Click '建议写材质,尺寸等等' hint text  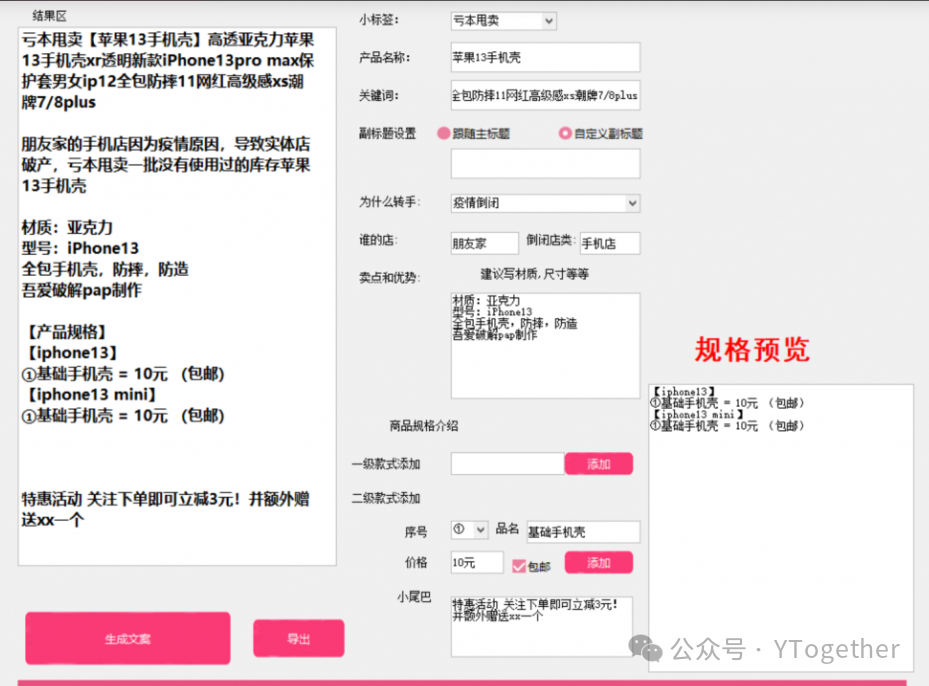pos(534,274)
